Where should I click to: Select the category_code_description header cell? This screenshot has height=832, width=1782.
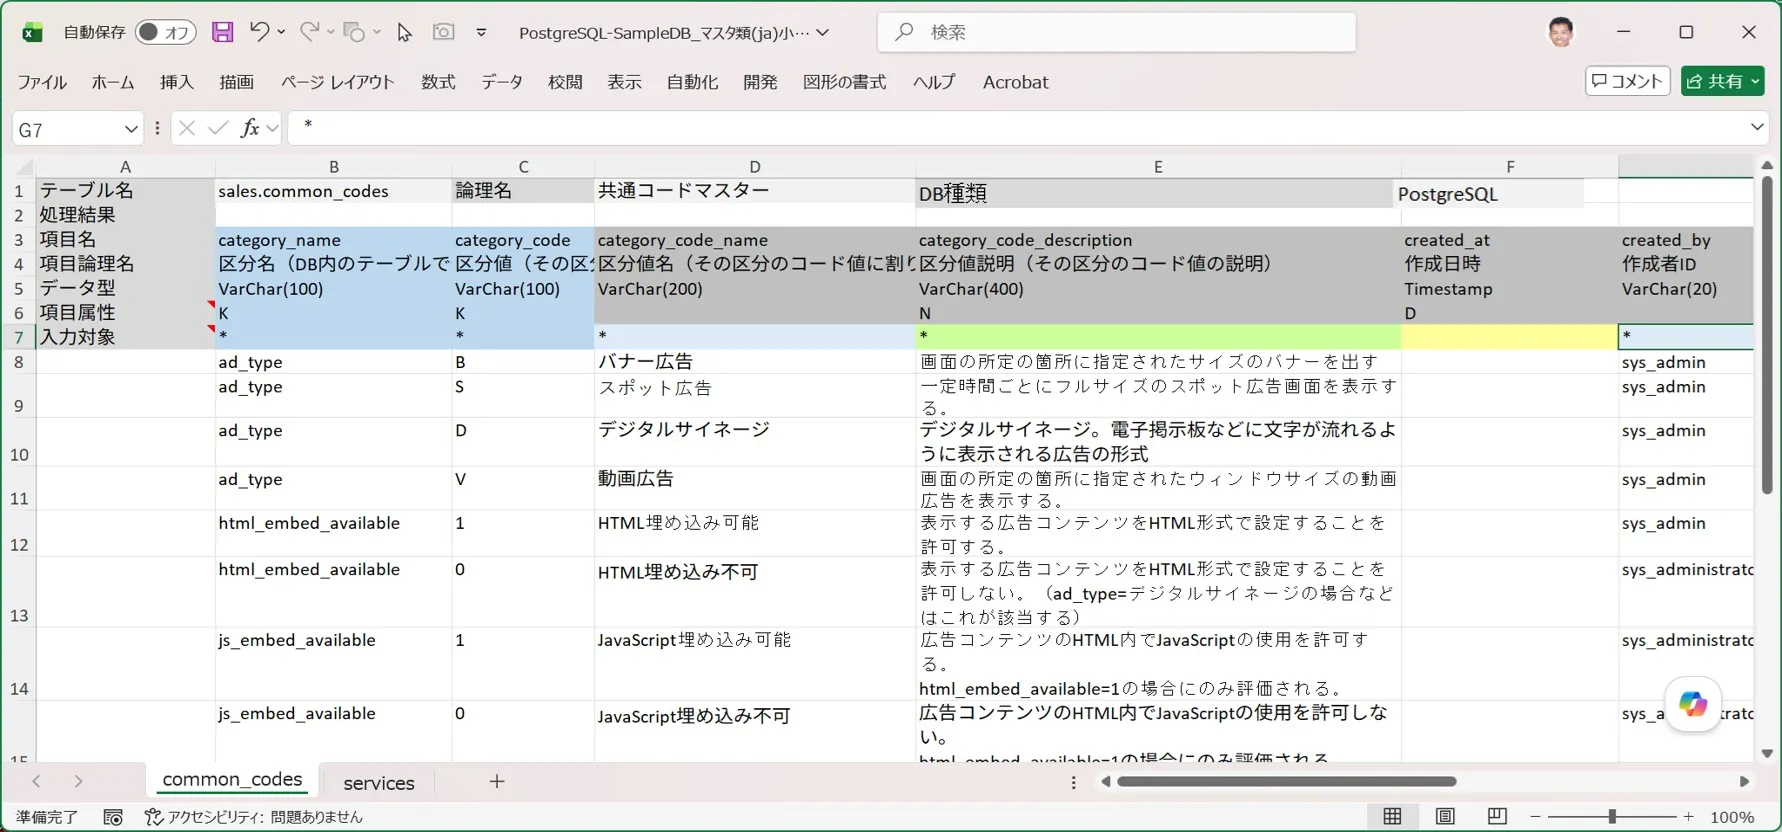(x=1158, y=240)
